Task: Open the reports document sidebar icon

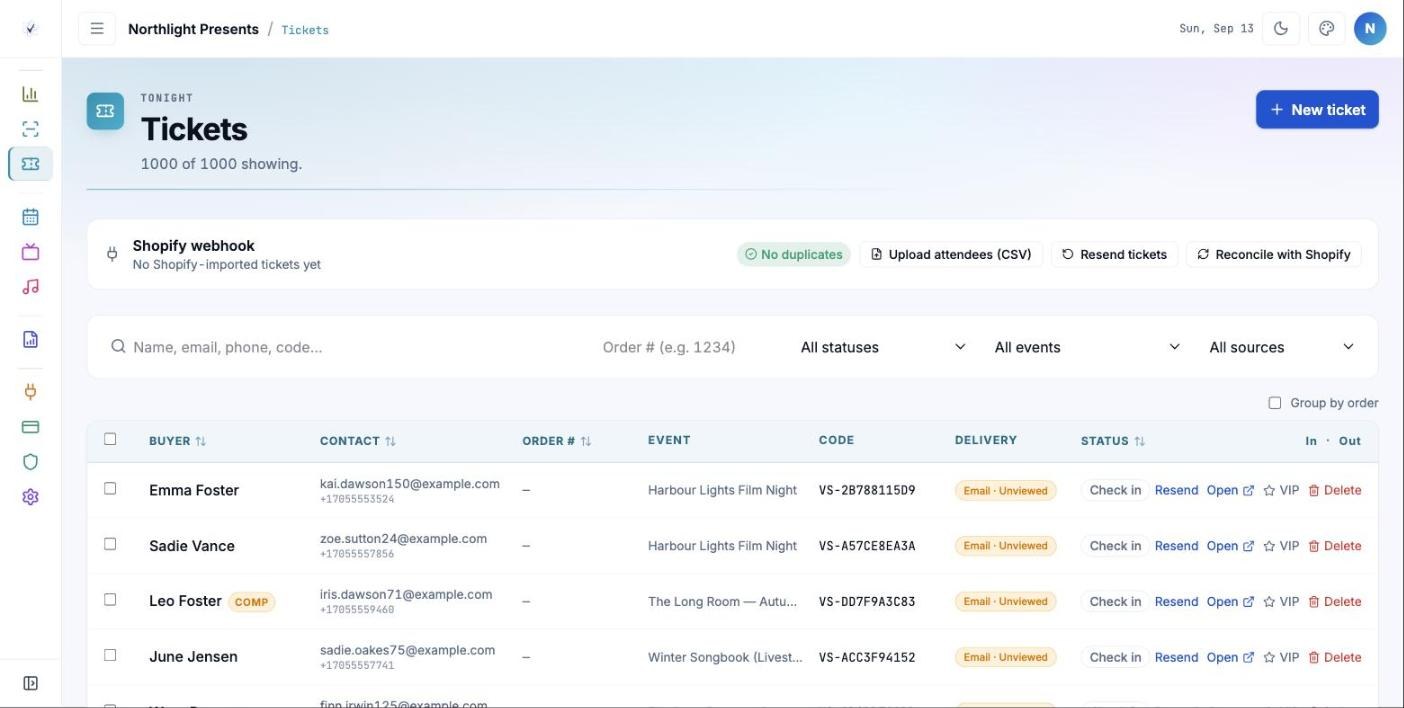Action: point(30,339)
